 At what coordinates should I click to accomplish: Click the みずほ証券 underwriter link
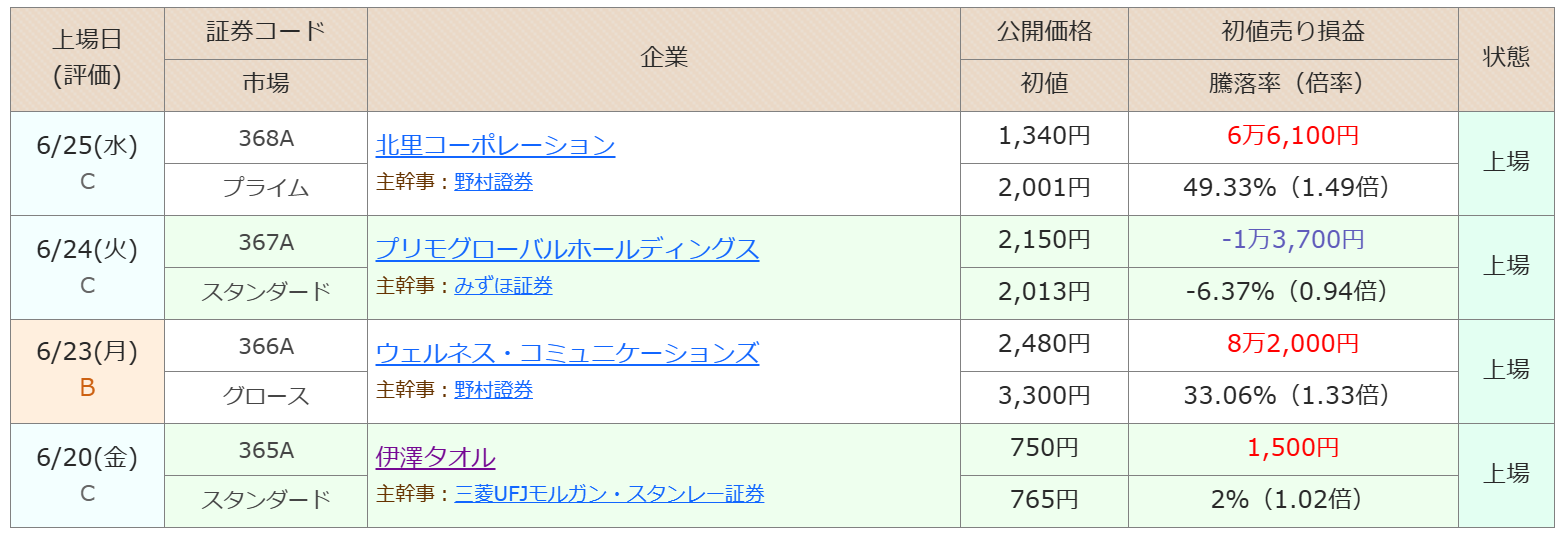coord(503,286)
